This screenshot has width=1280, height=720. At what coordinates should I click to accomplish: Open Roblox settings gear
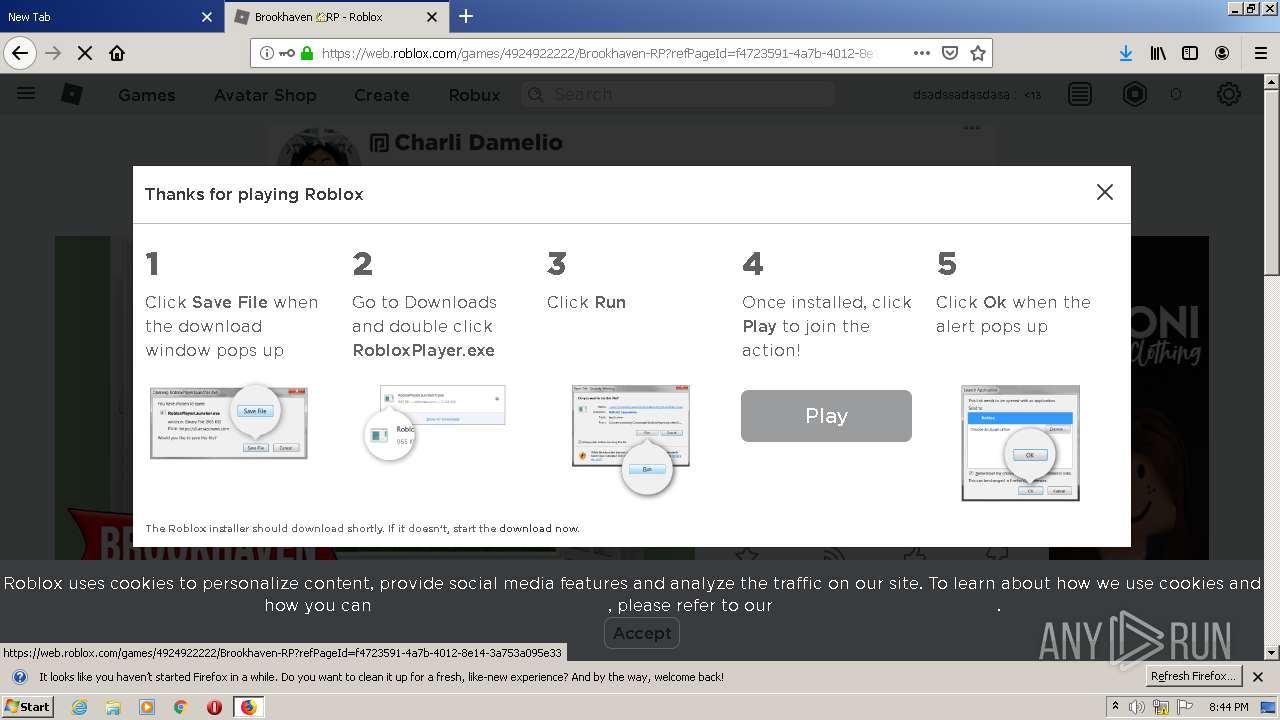tap(1229, 94)
